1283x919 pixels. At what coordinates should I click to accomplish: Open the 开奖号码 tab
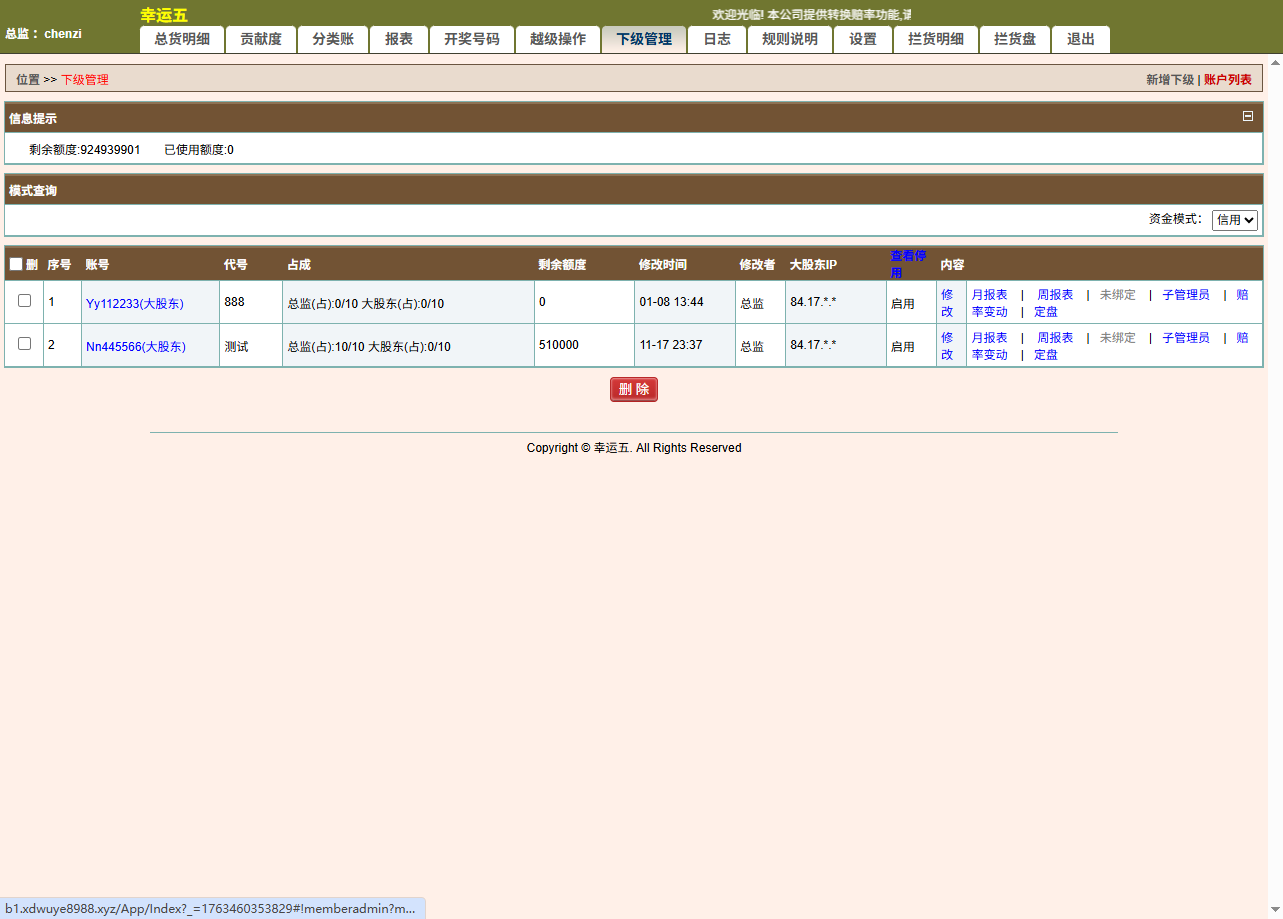point(471,39)
